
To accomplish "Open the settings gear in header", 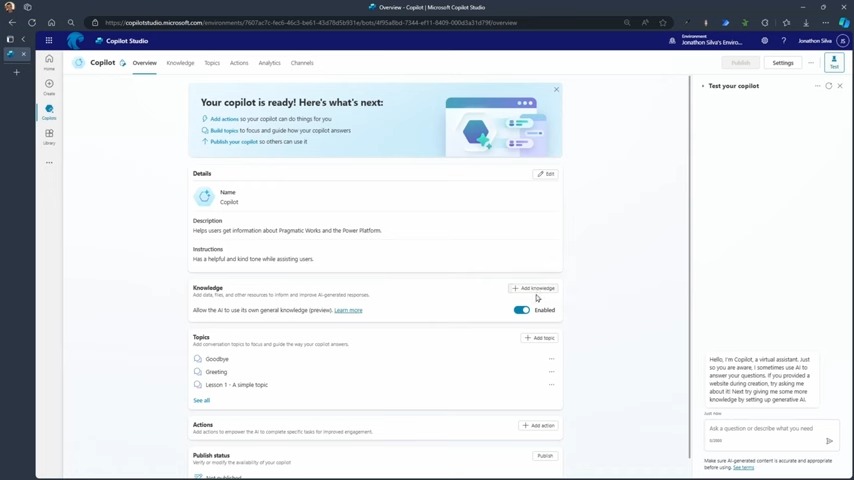I will coord(764,41).
